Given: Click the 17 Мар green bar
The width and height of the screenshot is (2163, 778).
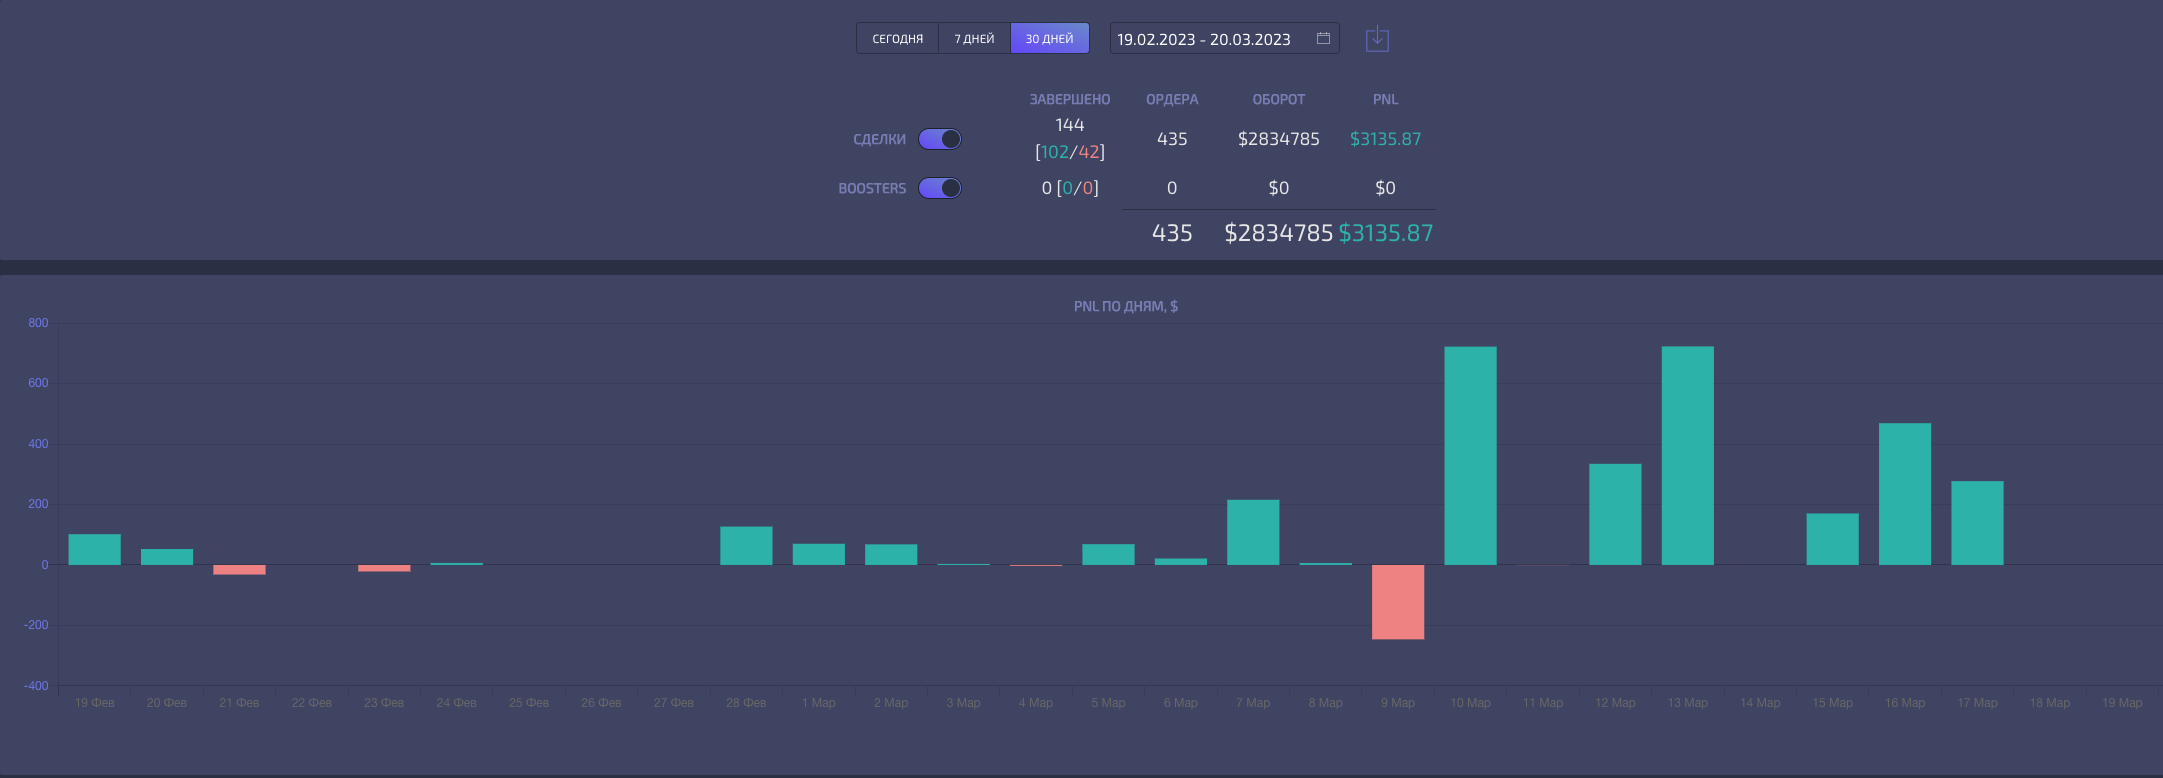Looking at the screenshot, I should coord(1977,523).
